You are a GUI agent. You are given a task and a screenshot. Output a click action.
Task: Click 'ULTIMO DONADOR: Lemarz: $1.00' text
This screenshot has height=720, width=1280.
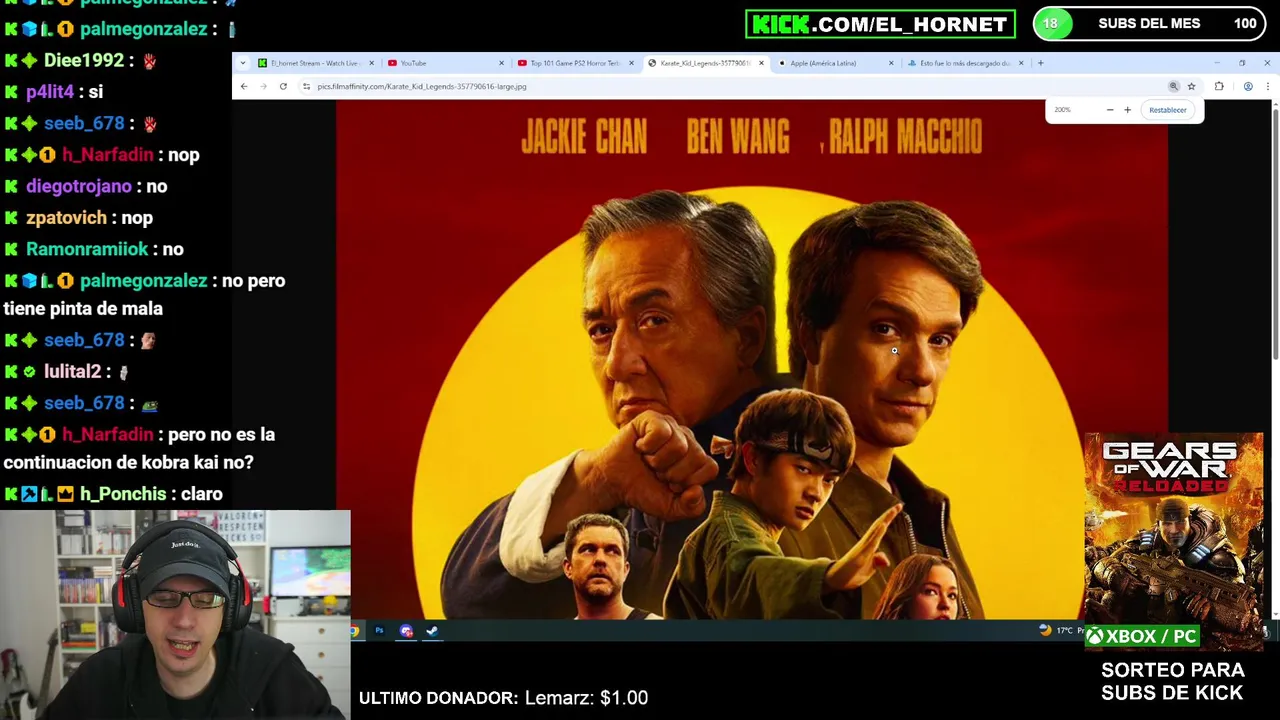[x=503, y=698]
